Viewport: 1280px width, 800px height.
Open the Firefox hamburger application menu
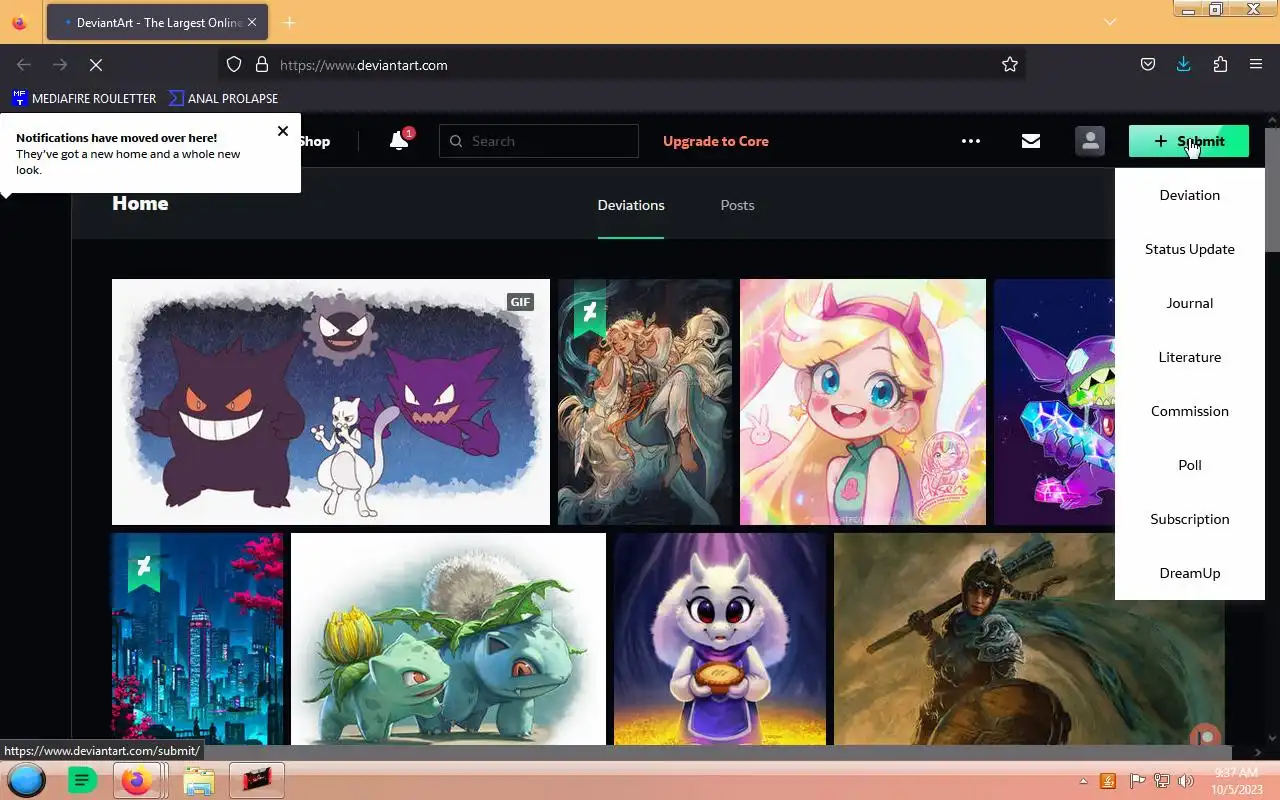point(1256,65)
